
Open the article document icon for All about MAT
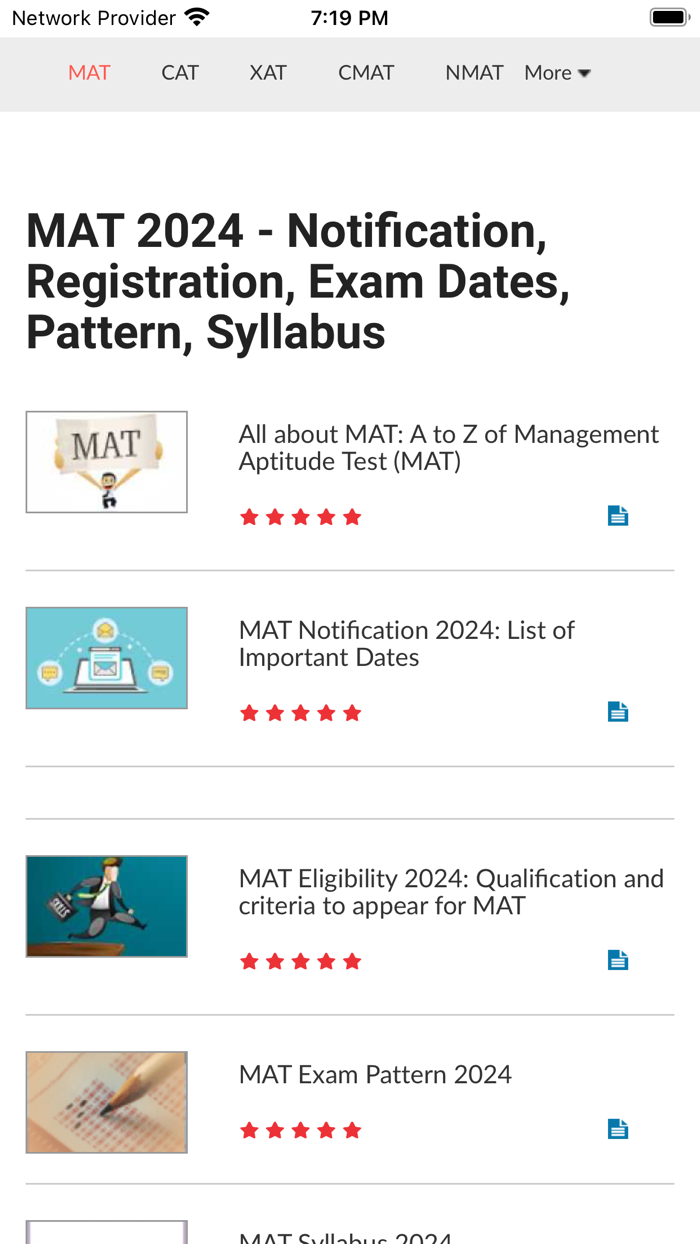(x=618, y=515)
